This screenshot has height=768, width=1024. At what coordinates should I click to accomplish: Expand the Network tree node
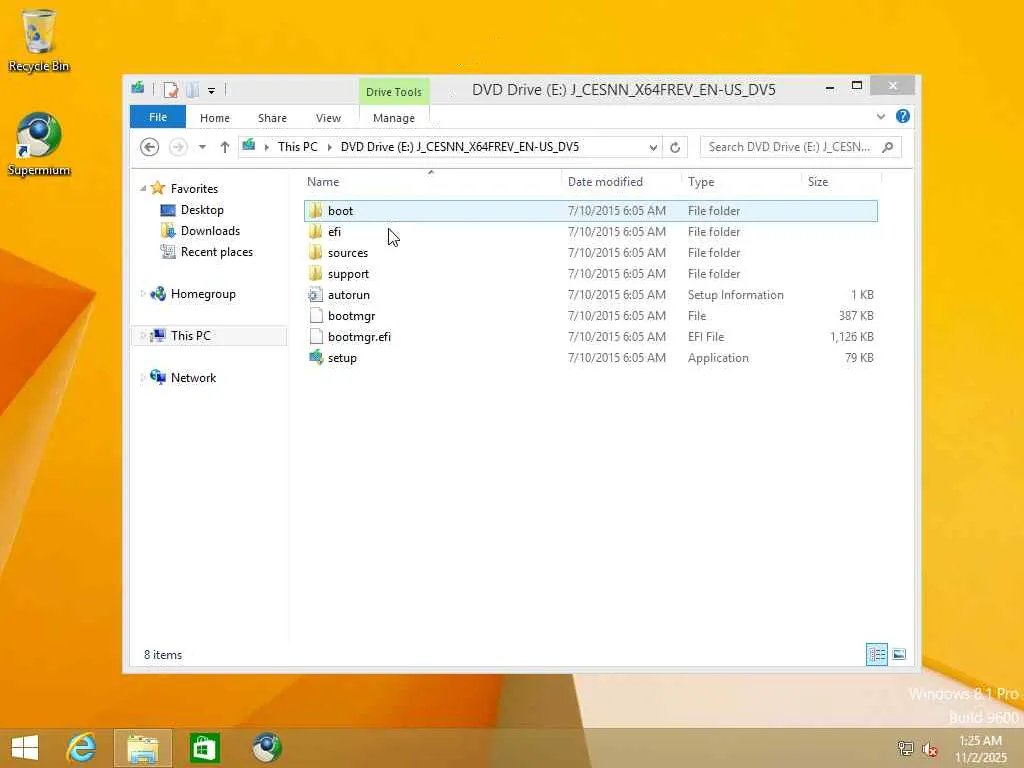pos(143,377)
